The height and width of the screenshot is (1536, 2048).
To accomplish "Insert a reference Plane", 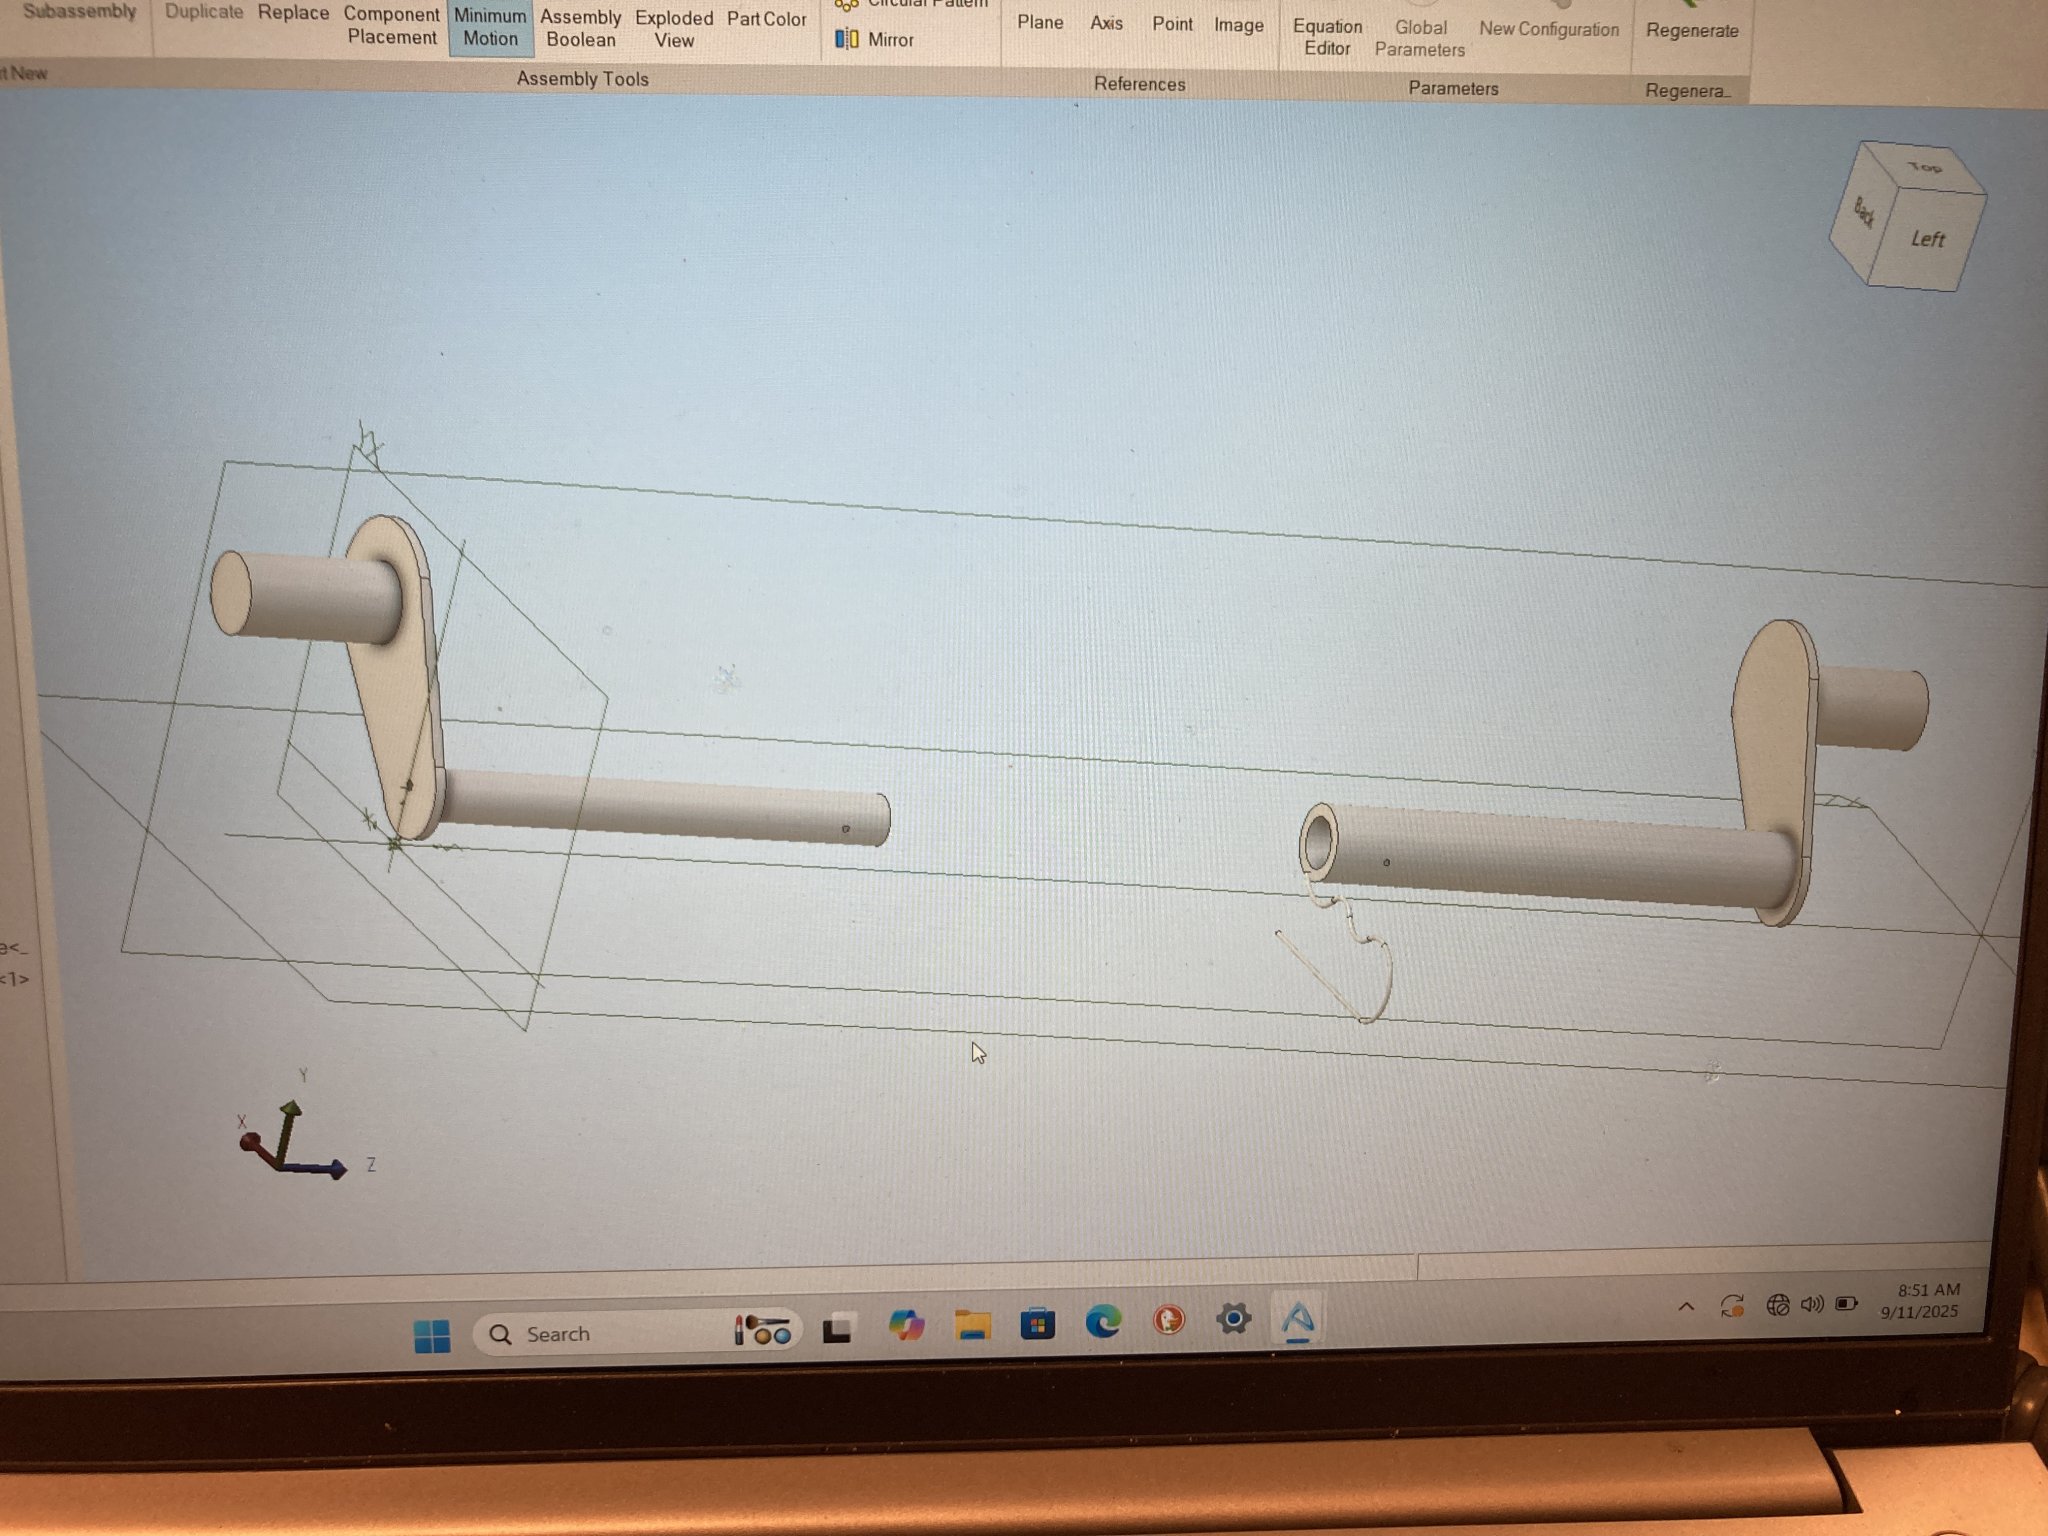I will click(x=1039, y=22).
